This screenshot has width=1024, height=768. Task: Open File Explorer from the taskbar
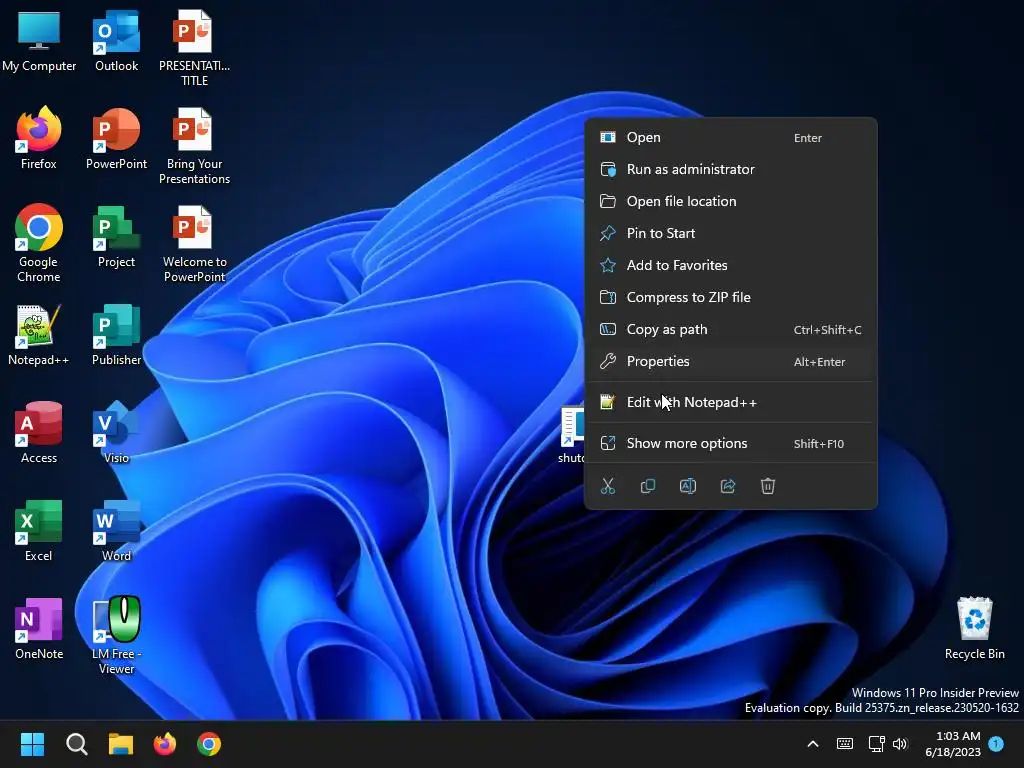(121, 744)
